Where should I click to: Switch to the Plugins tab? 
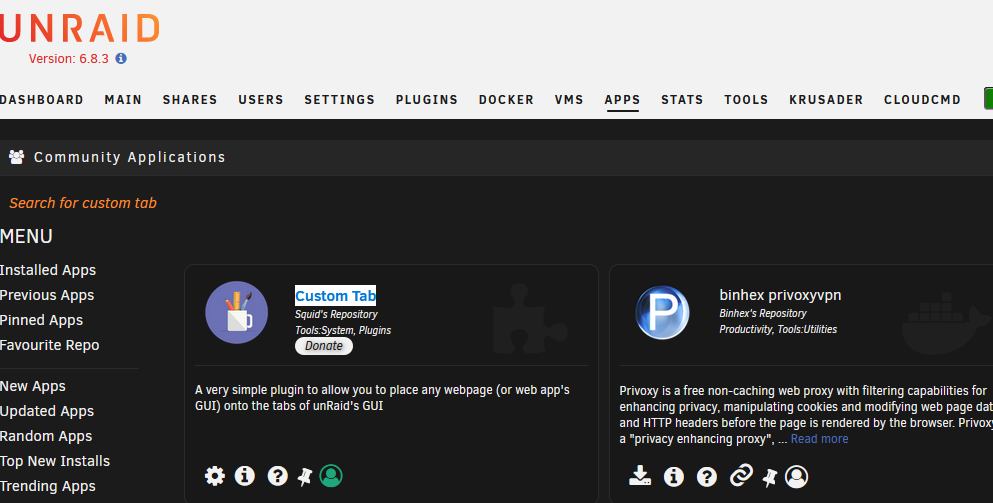point(427,99)
